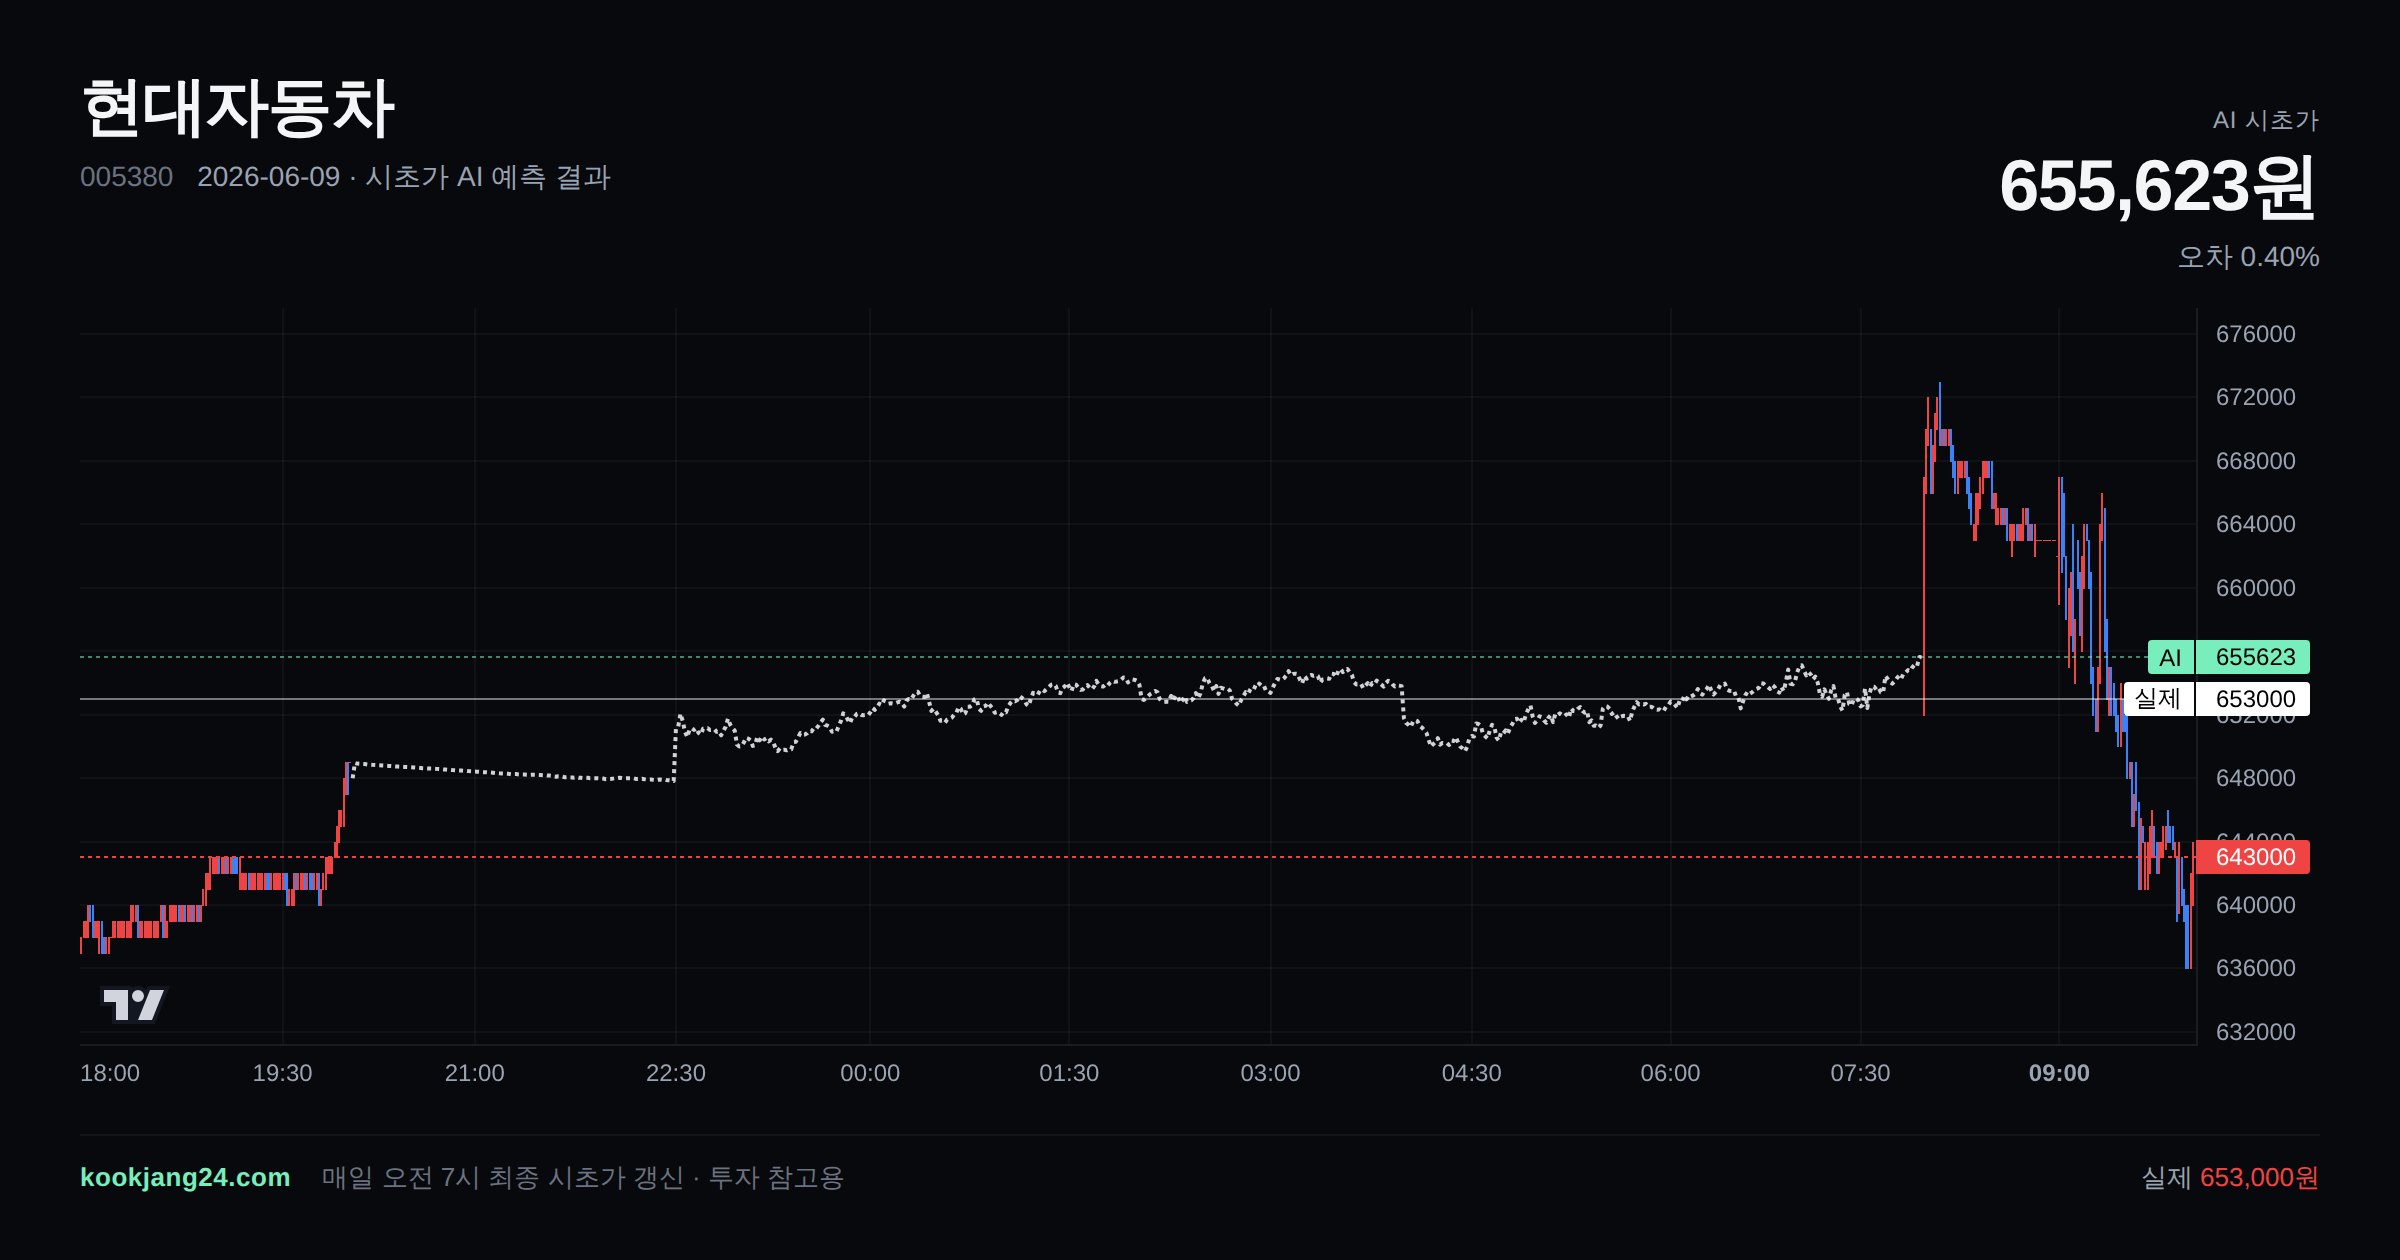Click the 01:30 time axis label
This screenshot has height=1260, width=2400.
[x=1069, y=1073]
